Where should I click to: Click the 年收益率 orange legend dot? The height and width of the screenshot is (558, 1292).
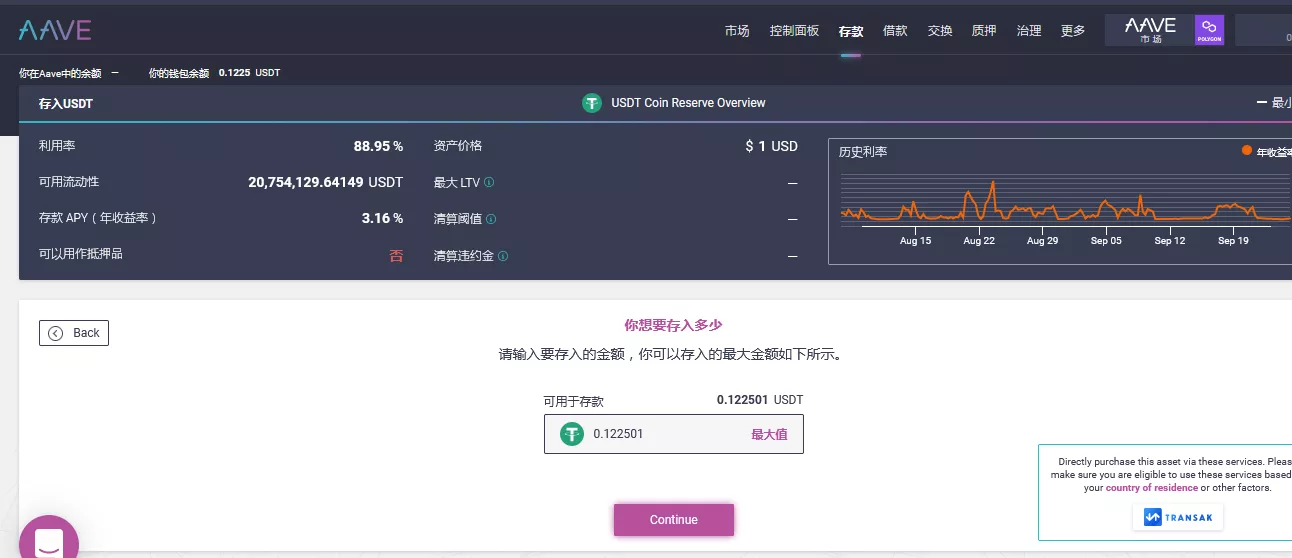pos(1246,150)
